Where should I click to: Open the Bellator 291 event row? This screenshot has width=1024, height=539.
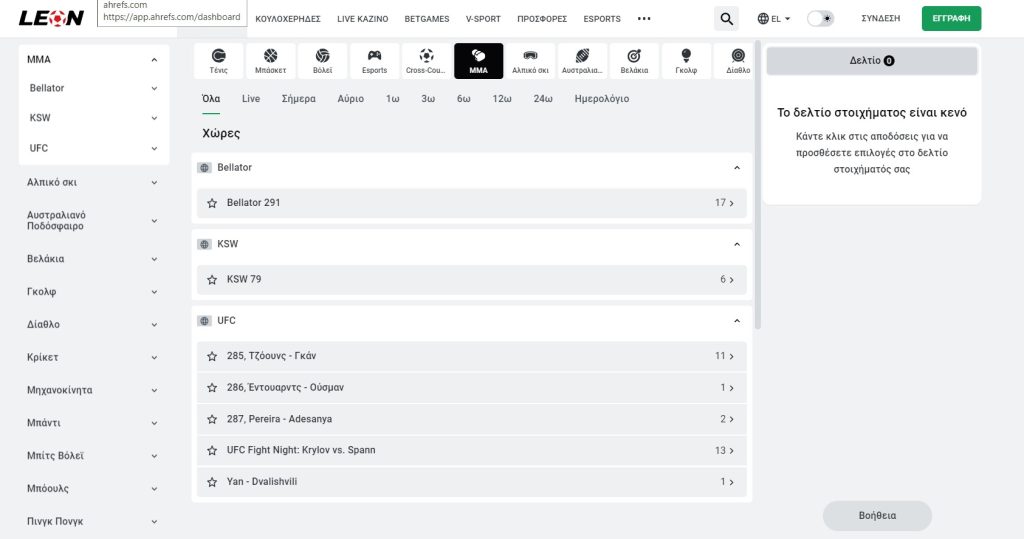click(x=472, y=203)
